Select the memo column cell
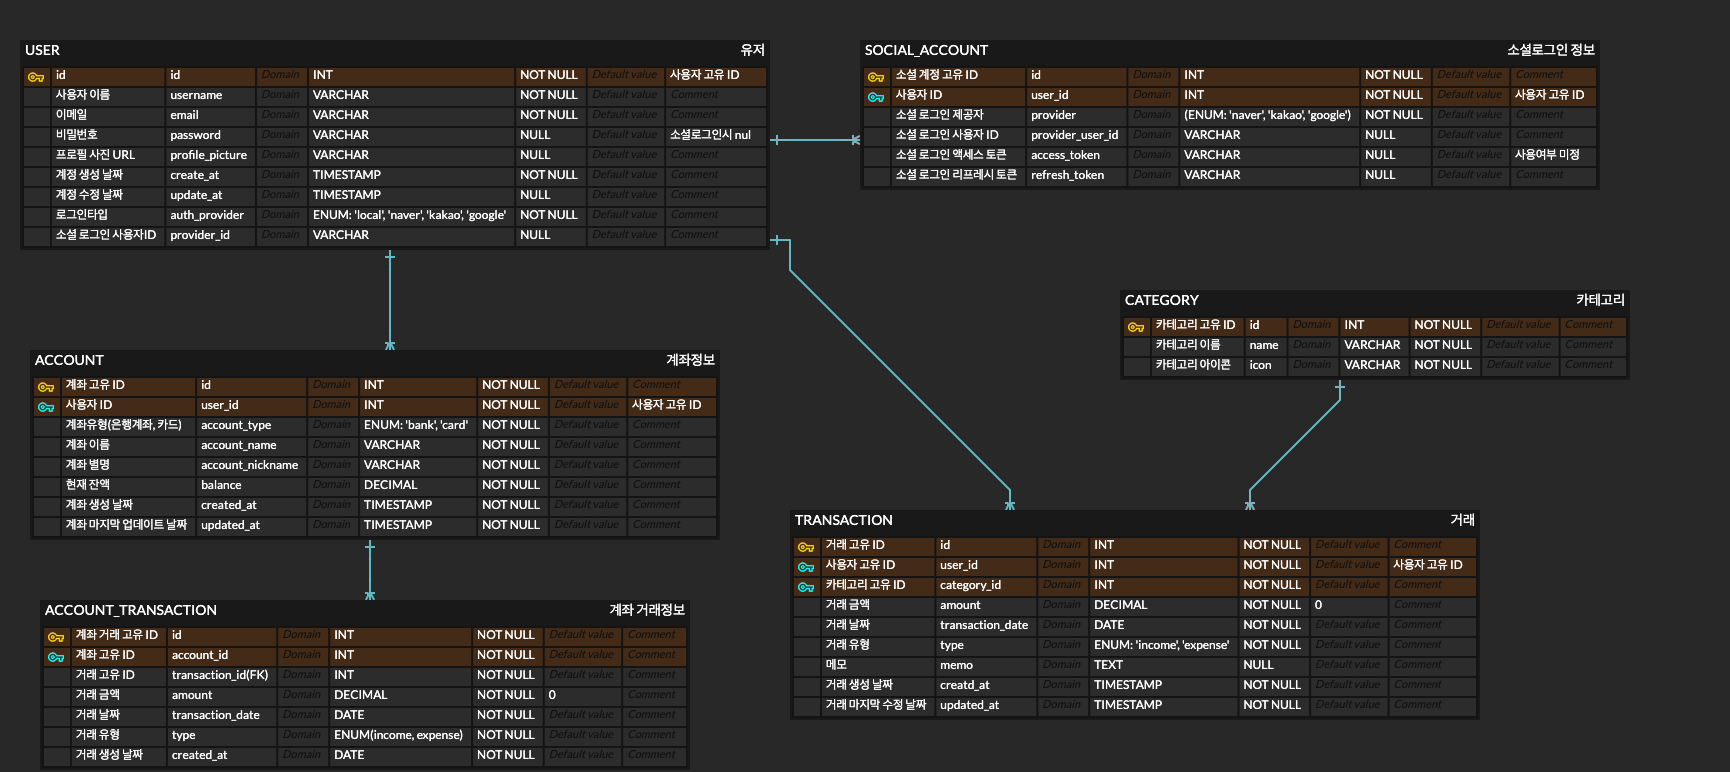The image size is (1730, 772). [987, 665]
